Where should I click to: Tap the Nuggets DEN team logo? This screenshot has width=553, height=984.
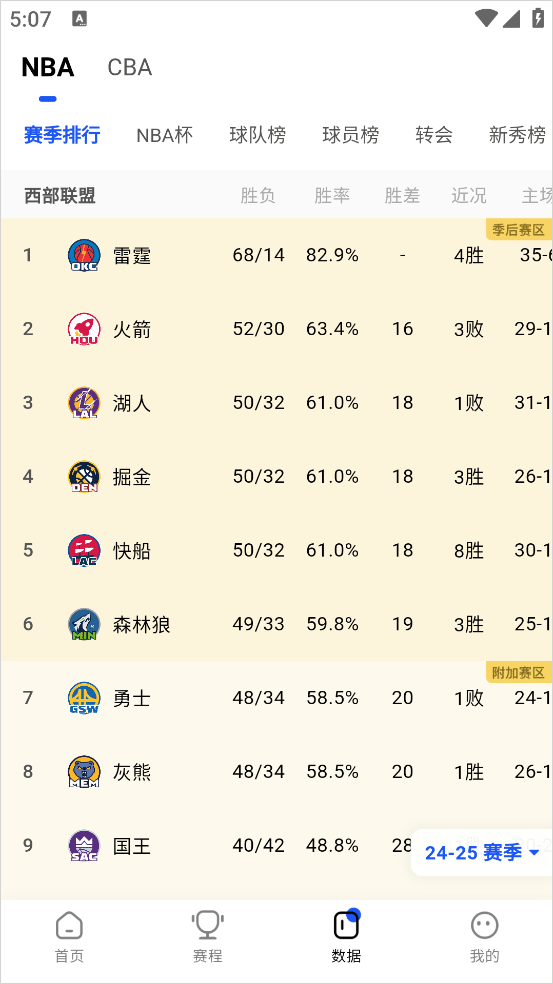click(84, 476)
